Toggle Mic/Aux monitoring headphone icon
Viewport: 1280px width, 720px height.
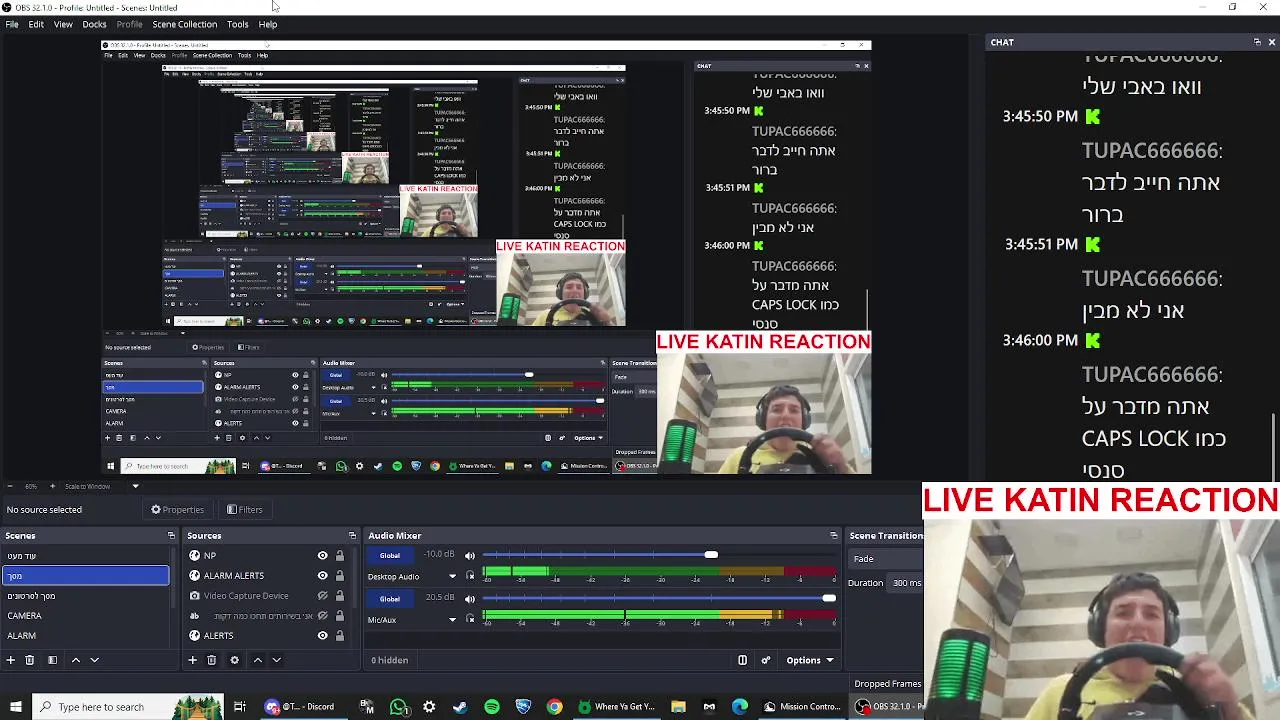click(x=470, y=619)
